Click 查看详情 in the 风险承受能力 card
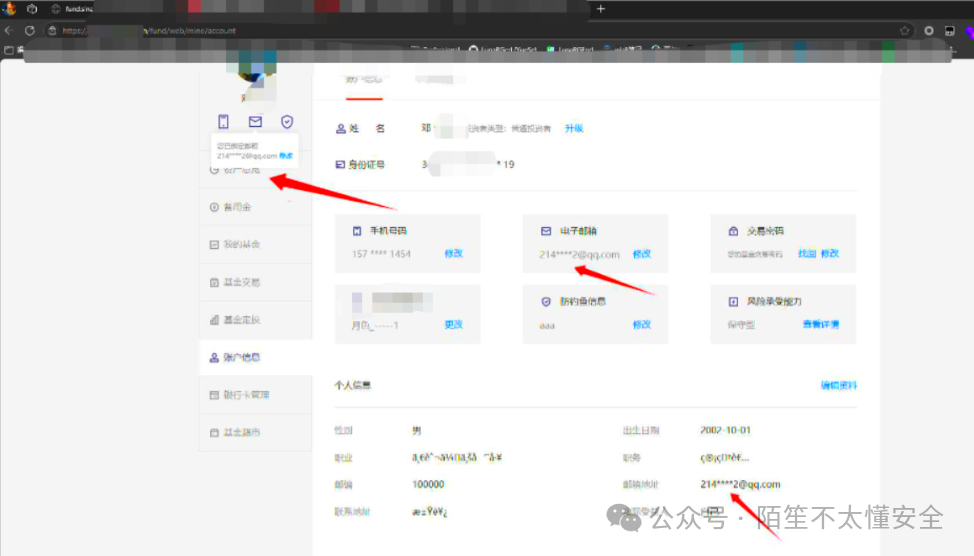 pos(821,324)
